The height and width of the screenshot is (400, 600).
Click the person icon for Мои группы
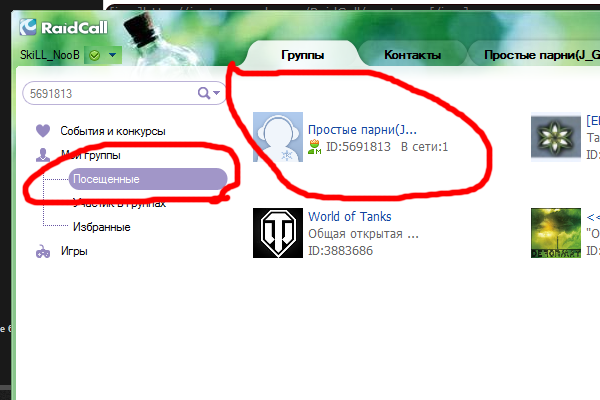pos(42,155)
